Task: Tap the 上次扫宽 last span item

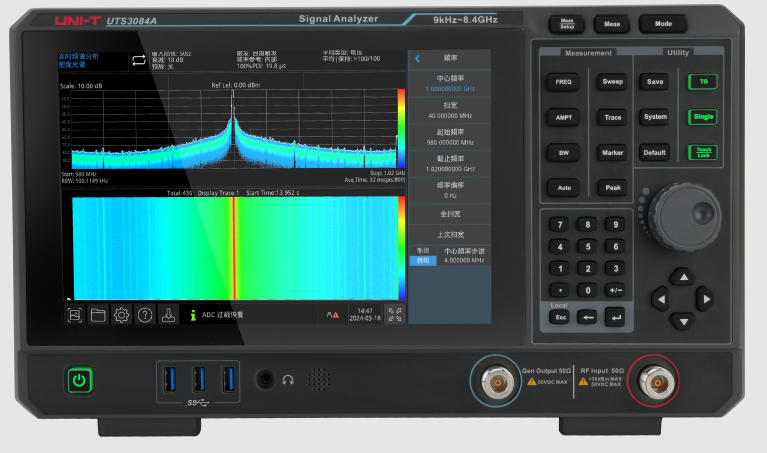Action: (x=450, y=234)
